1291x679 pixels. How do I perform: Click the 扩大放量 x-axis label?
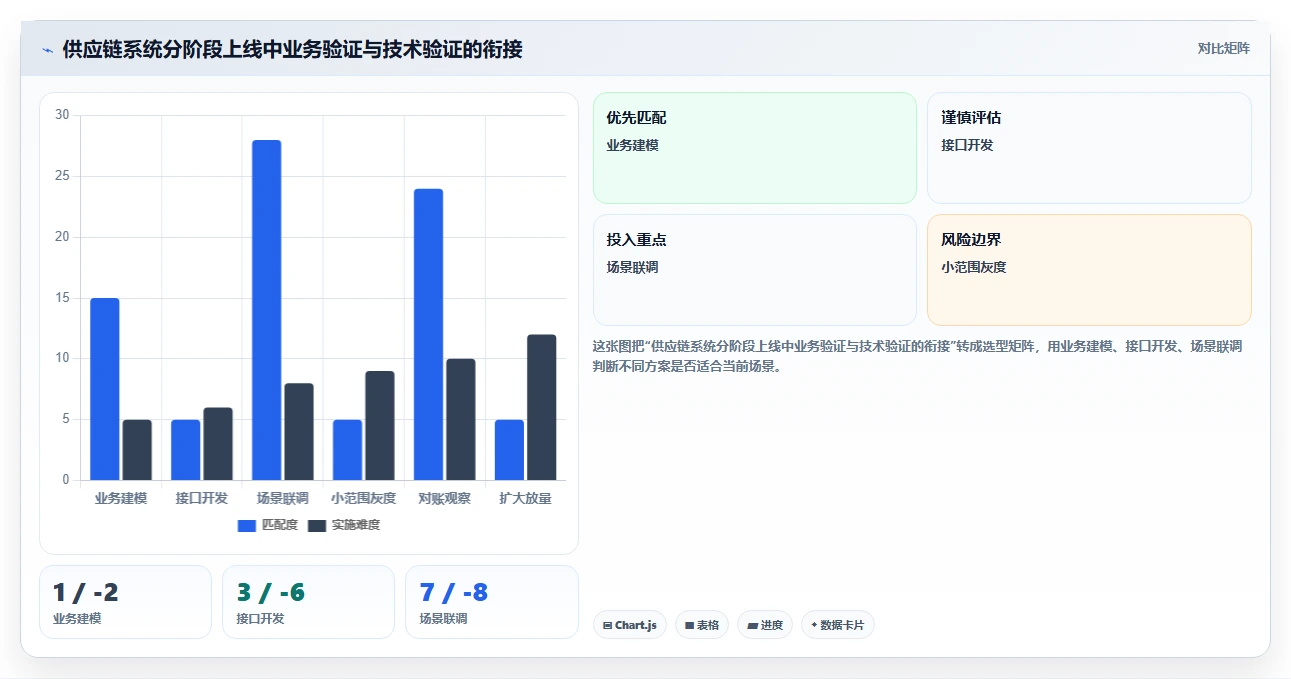(x=526, y=498)
